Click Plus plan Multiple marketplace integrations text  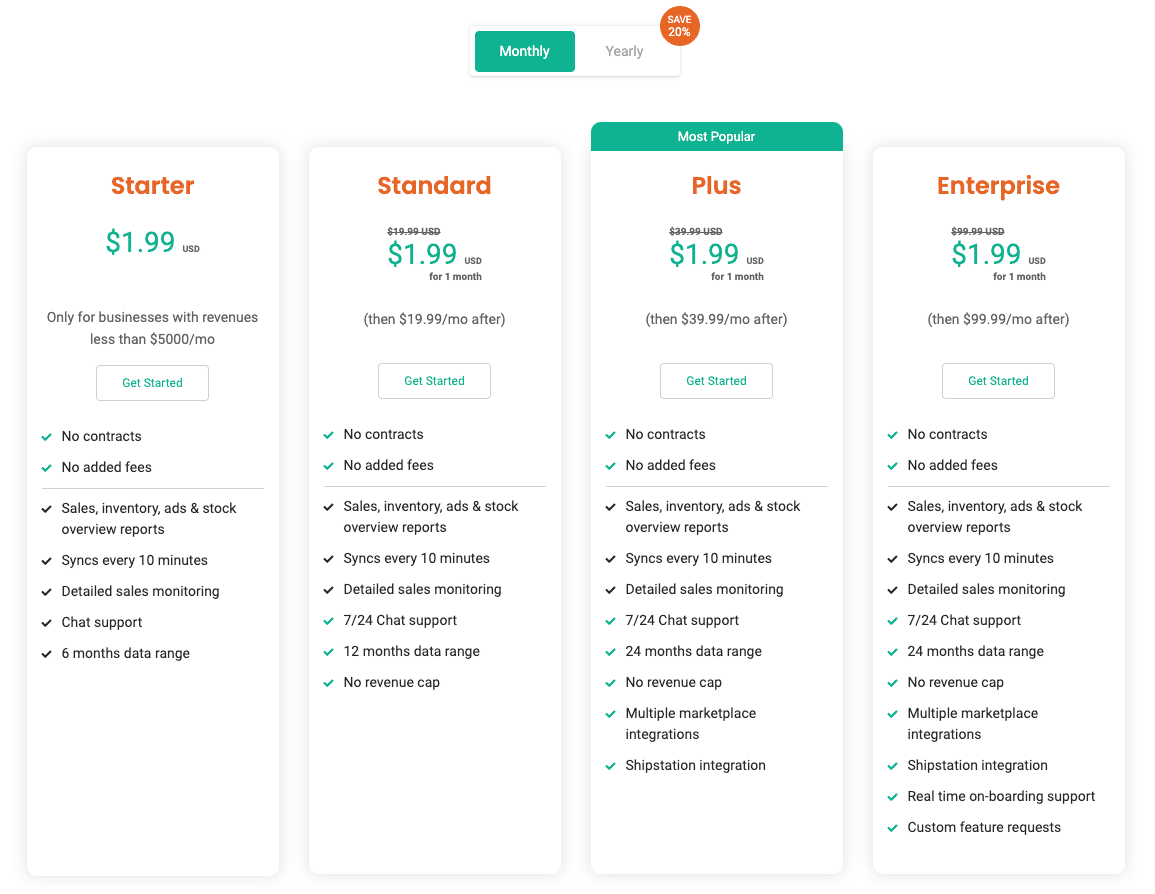pos(690,724)
